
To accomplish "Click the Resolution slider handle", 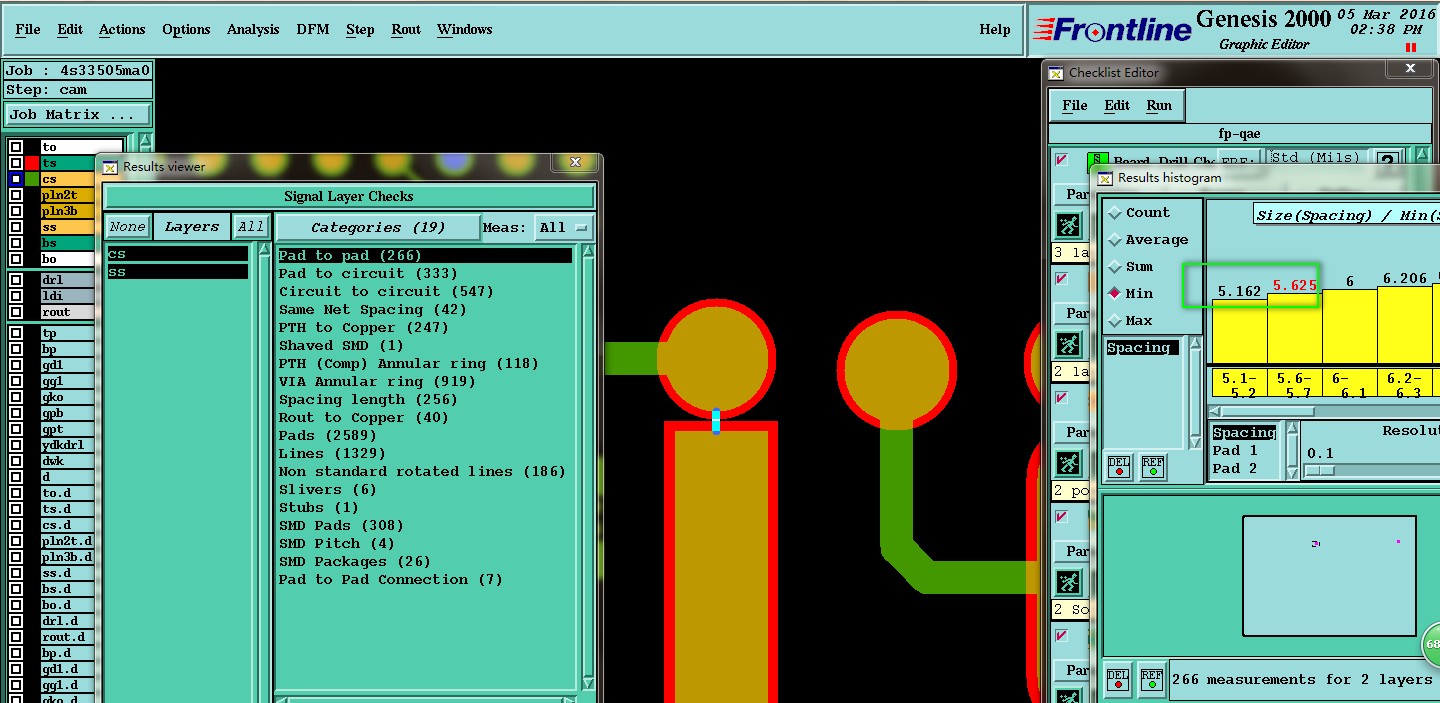I will [x=1320, y=470].
